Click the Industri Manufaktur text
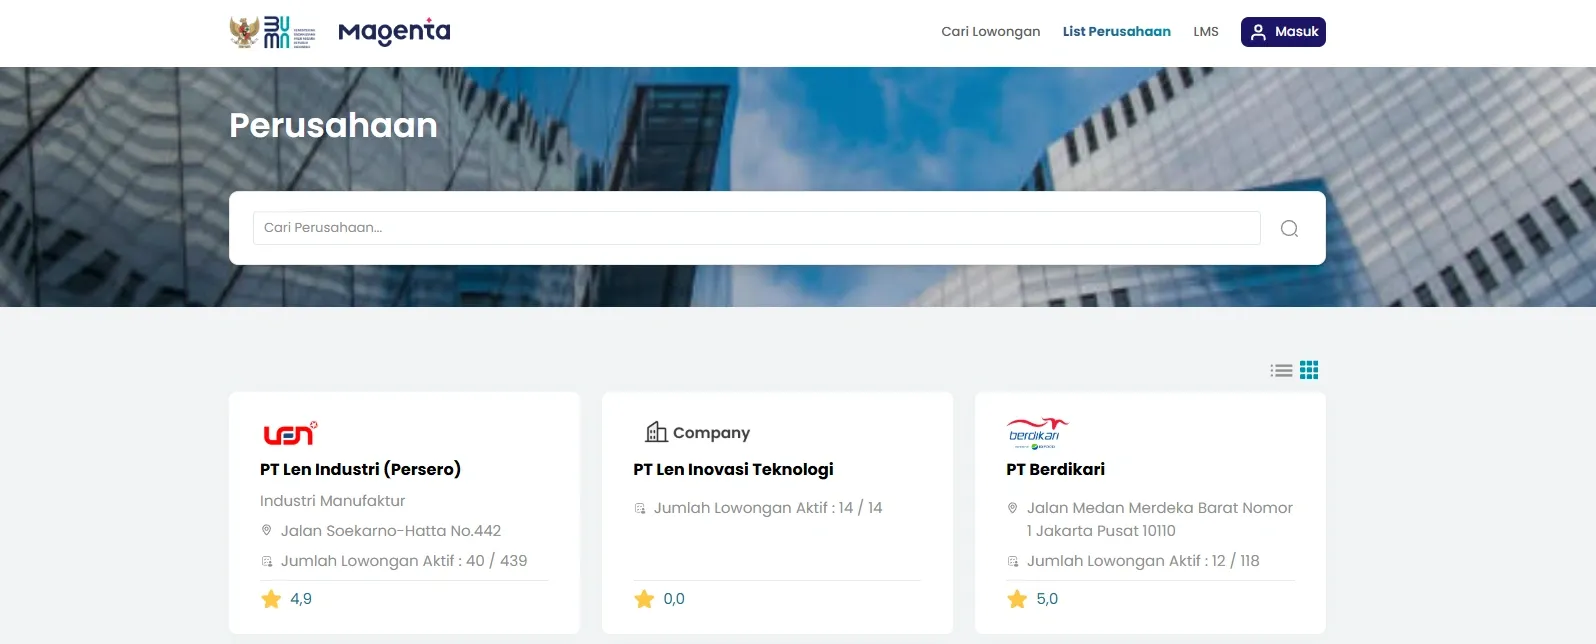This screenshot has width=1596, height=644. tap(332, 501)
